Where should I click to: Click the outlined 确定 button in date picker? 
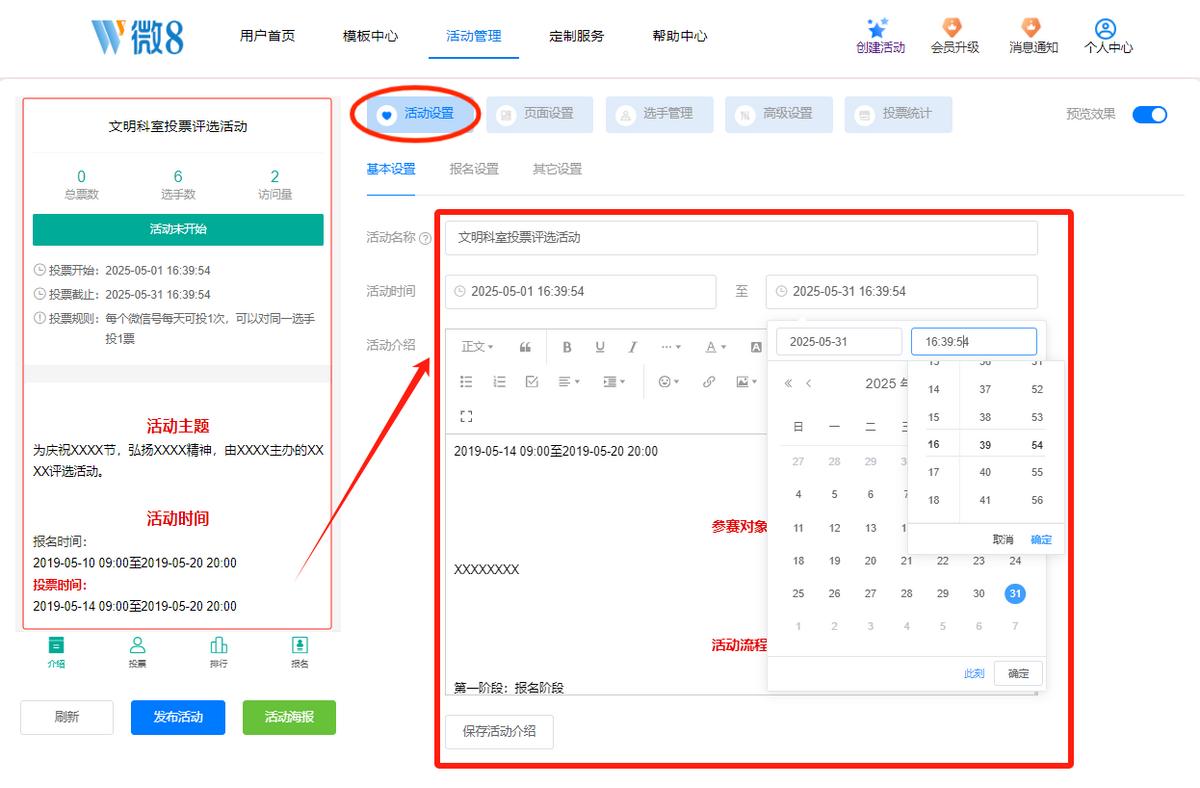1018,673
